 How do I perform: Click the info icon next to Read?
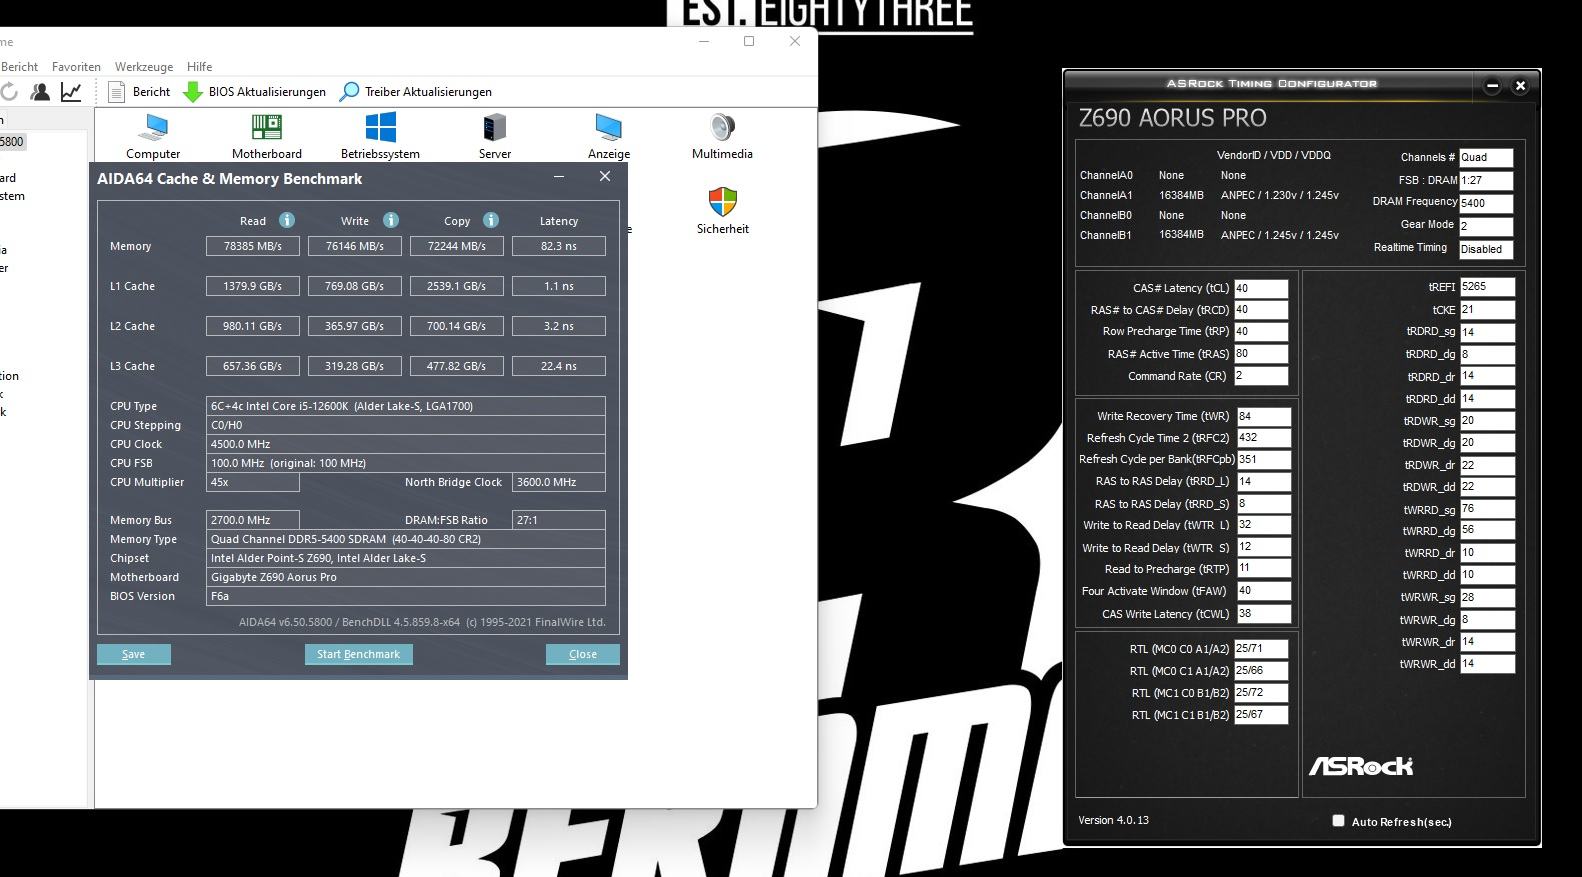tap(287, 220)
